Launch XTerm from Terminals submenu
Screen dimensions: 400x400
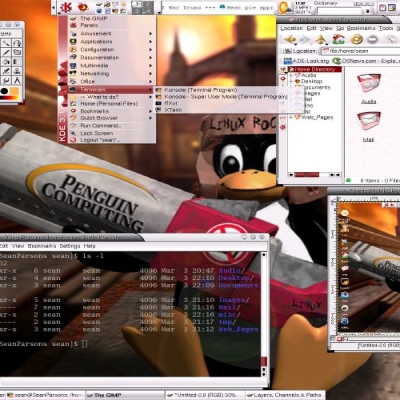173,110
